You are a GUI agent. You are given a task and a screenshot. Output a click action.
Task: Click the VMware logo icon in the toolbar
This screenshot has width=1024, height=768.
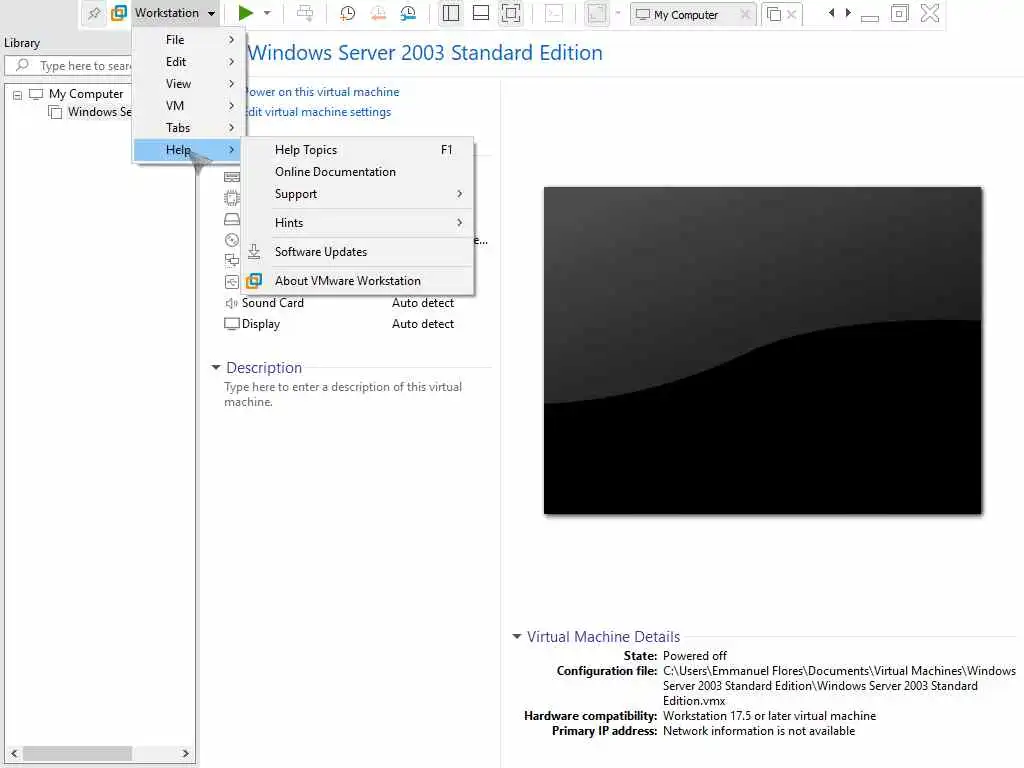[119, 13]
